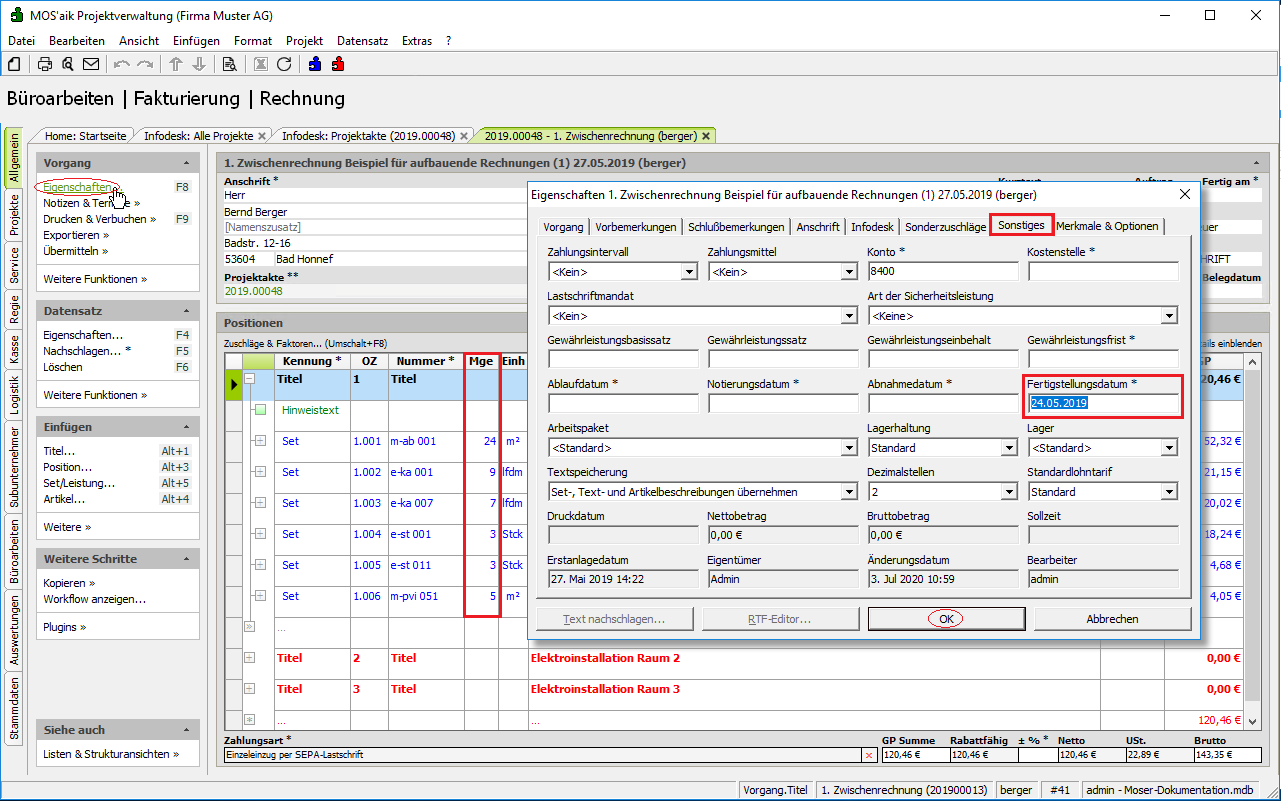
Task: Click the new document toolbar icon
Action: (14, 64)
